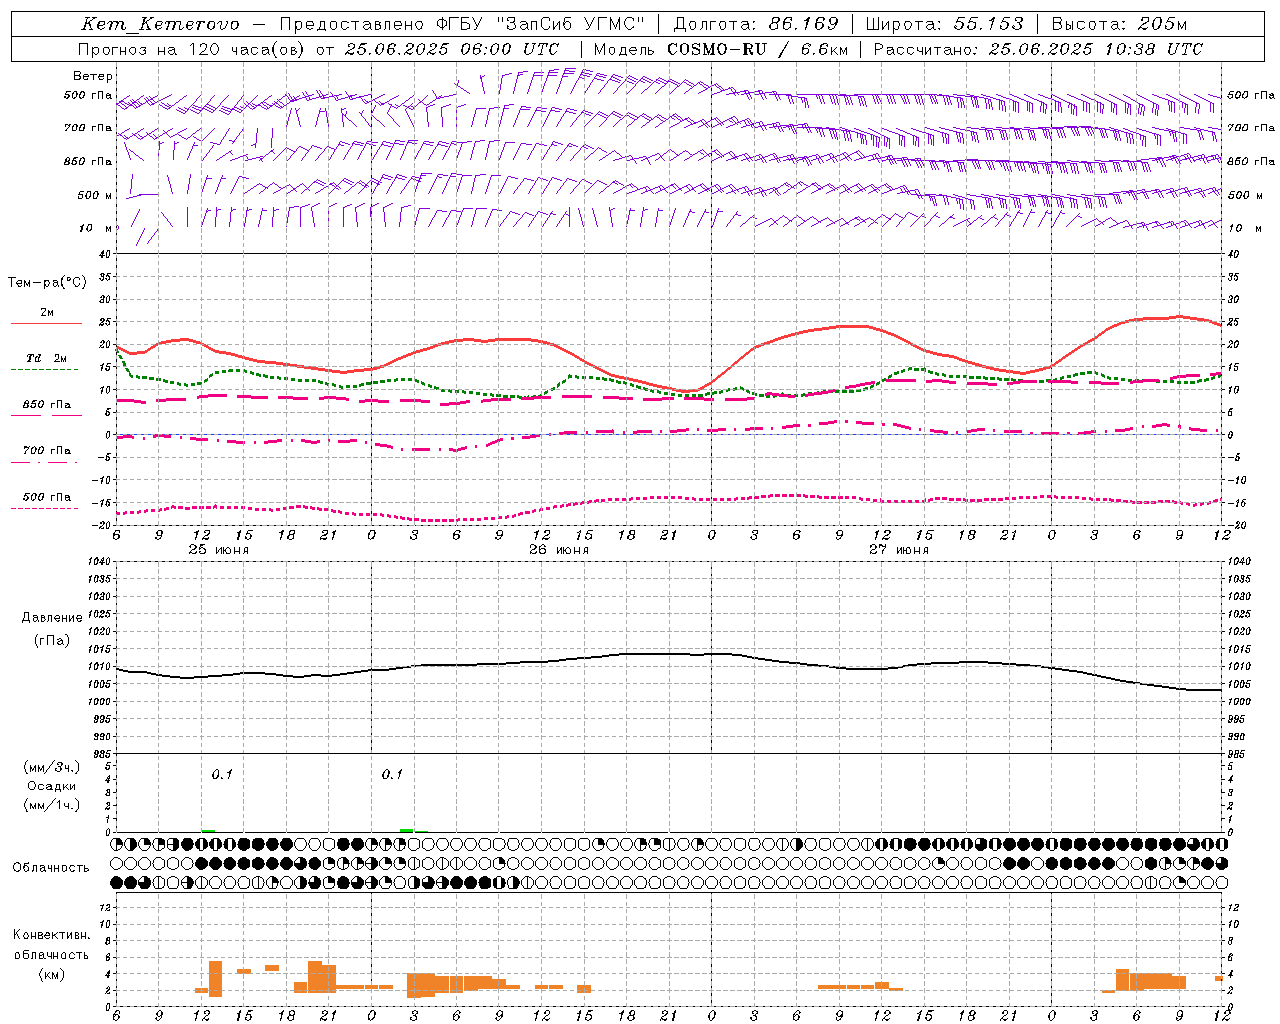Click the Ветер panel label
This screenshot has height=1024, width=1280.
tap(93, 76)
